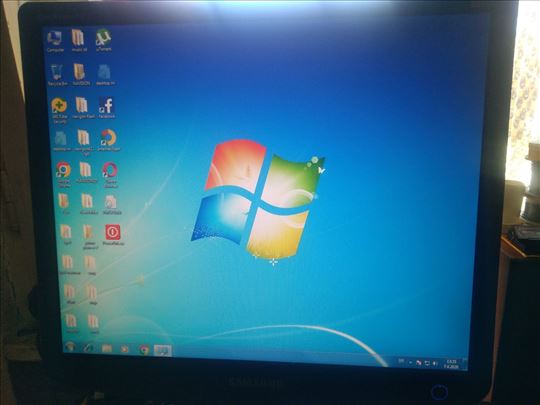The width and height of the screenshot is (540, 405).
Task: Open the file explorer folder in taskbar
Action: [x=107, y=349]
